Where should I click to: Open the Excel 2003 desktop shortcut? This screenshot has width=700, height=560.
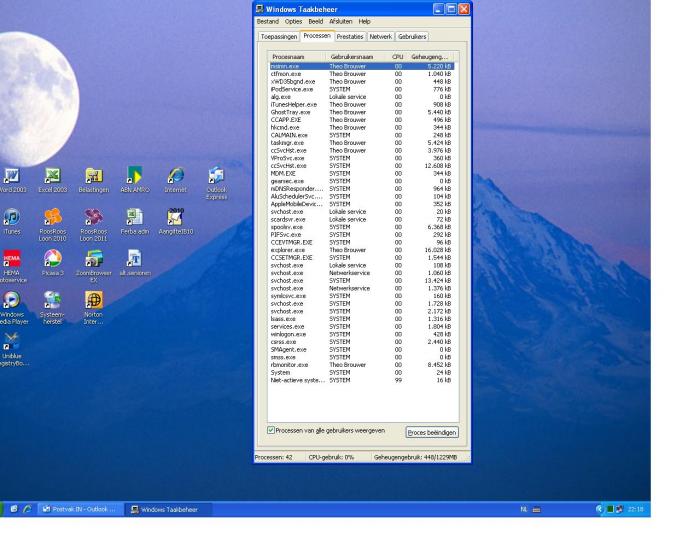pos(52,178)
